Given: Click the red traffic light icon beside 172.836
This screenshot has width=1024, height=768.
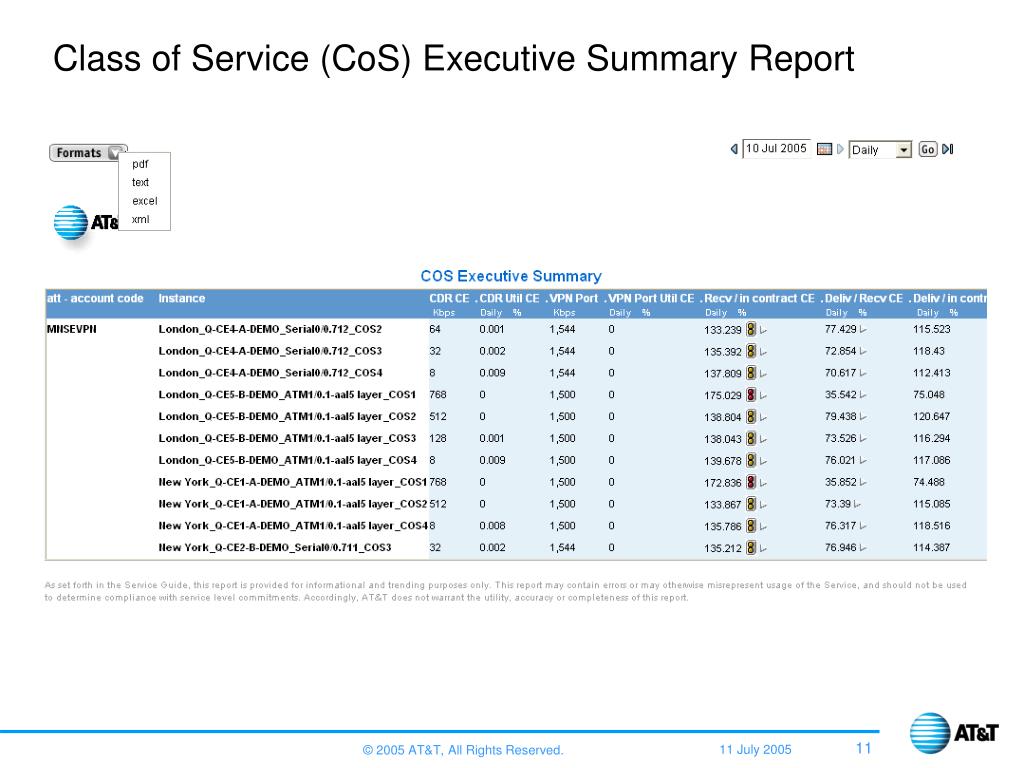Looking at the screenshot, I should 751,482.
